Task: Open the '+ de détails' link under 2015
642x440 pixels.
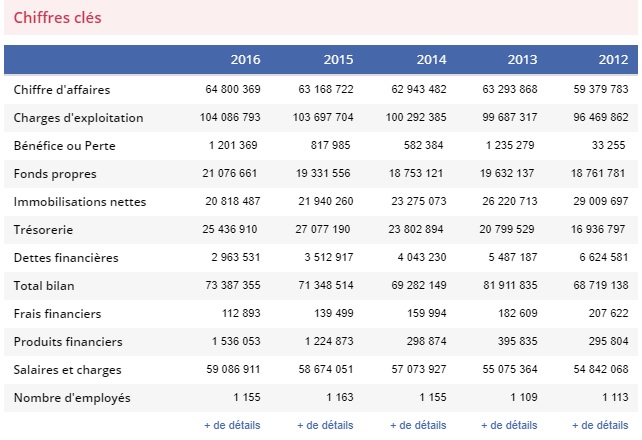Action: 325,425
